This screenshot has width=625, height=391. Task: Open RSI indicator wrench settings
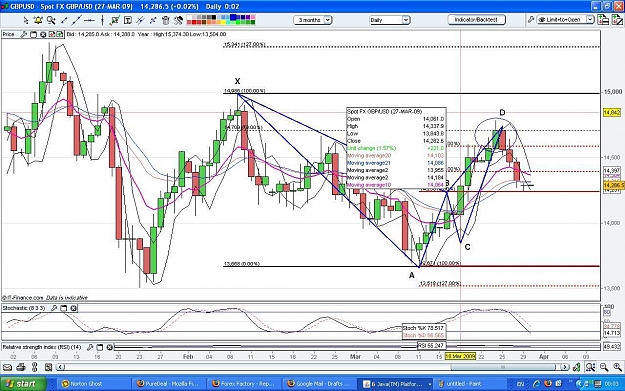click(x=90, y=347)
